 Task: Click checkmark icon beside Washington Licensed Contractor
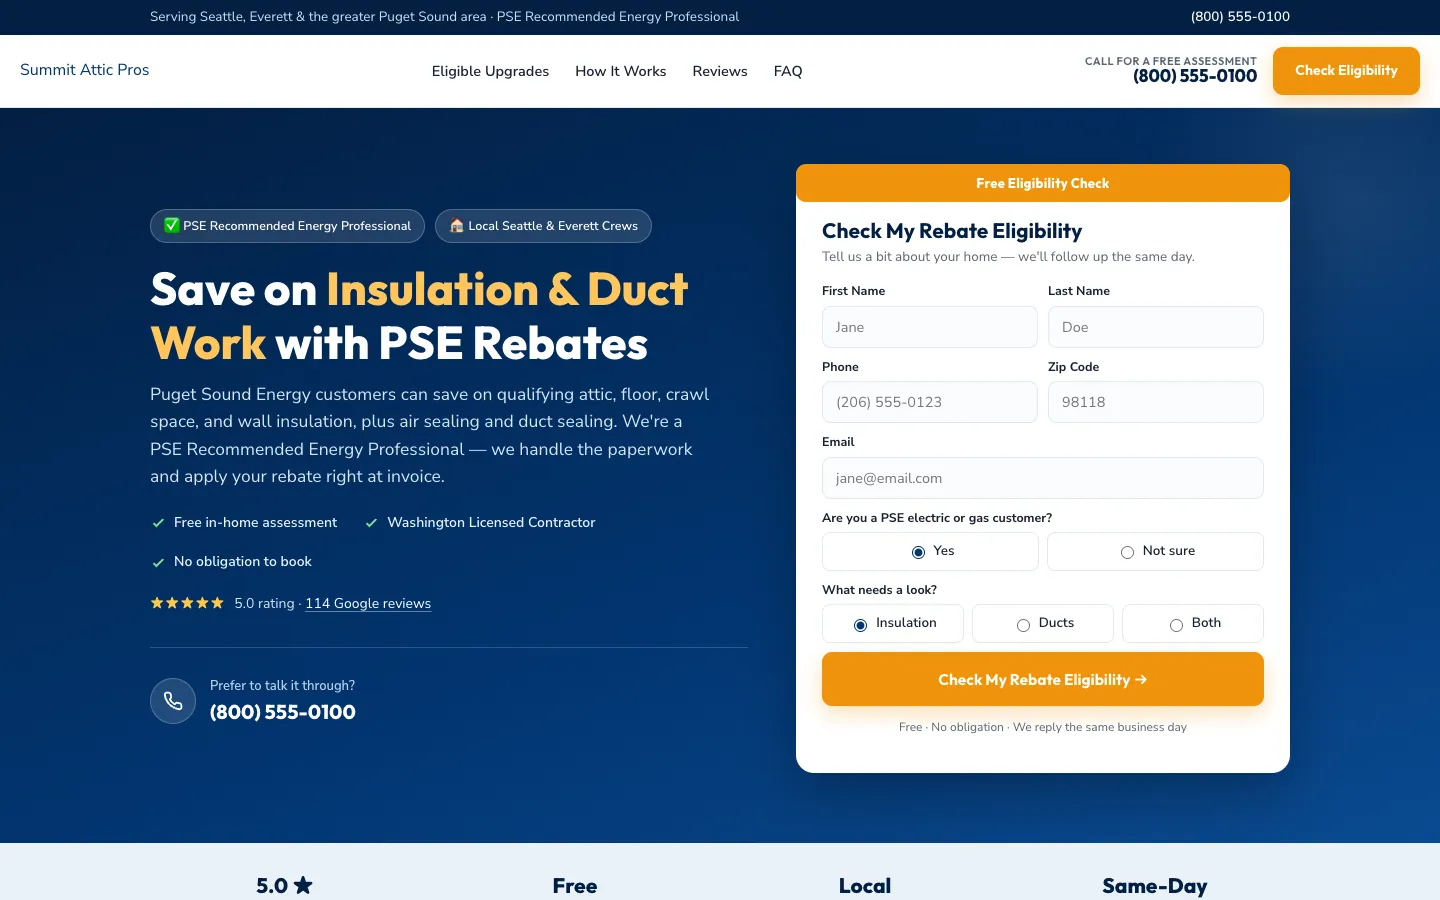[371, 523]
